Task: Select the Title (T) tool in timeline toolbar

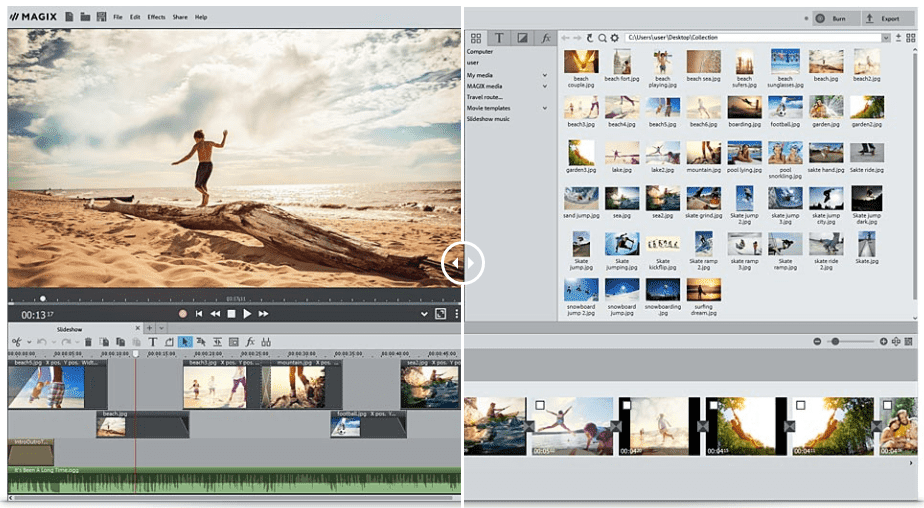Action: coord(153,342)
